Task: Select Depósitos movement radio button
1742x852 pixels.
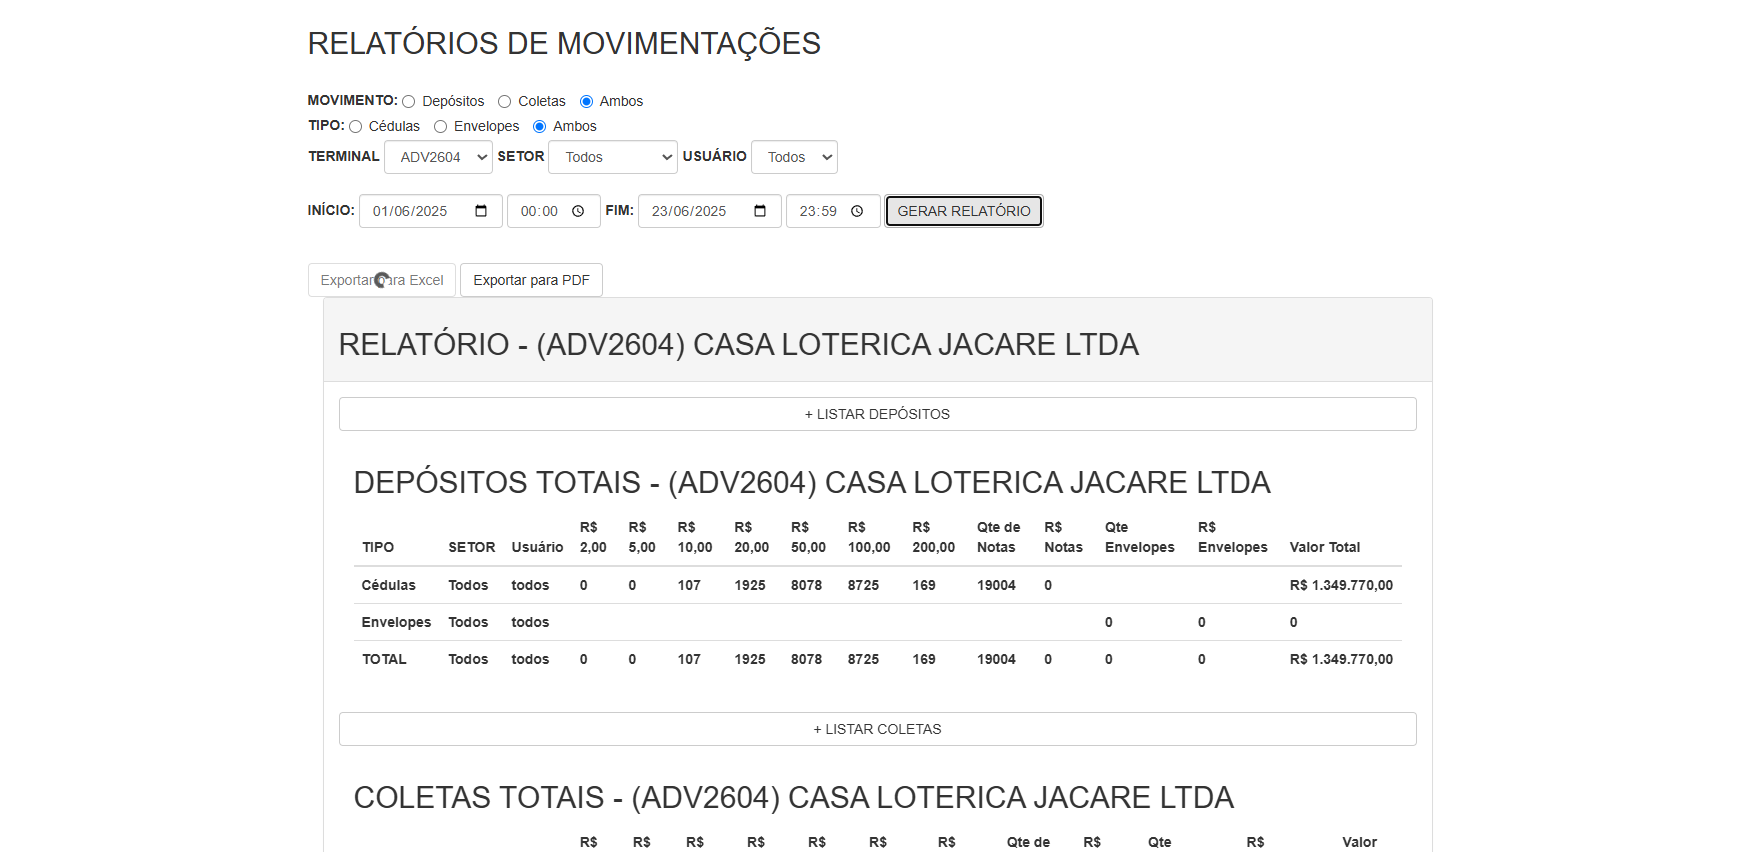Action: (408, 102)
